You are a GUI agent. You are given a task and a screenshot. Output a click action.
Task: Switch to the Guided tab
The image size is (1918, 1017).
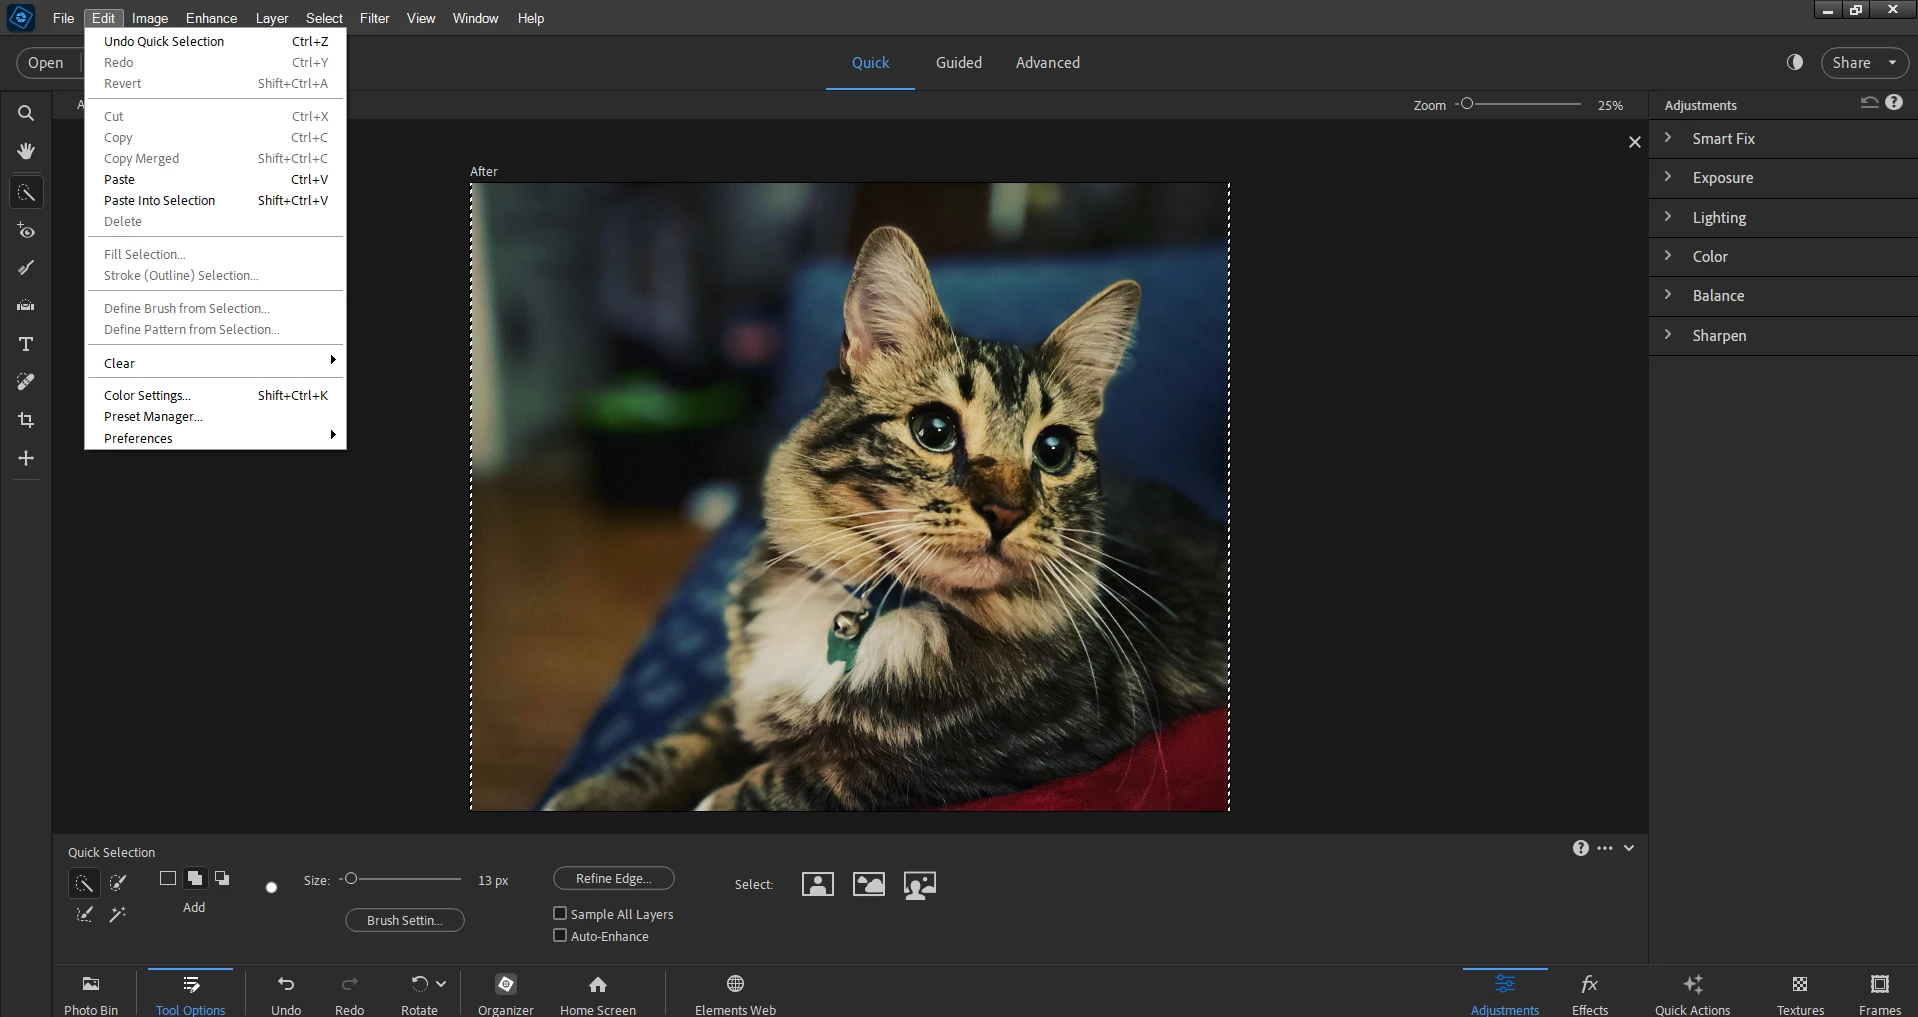(958, 62)
